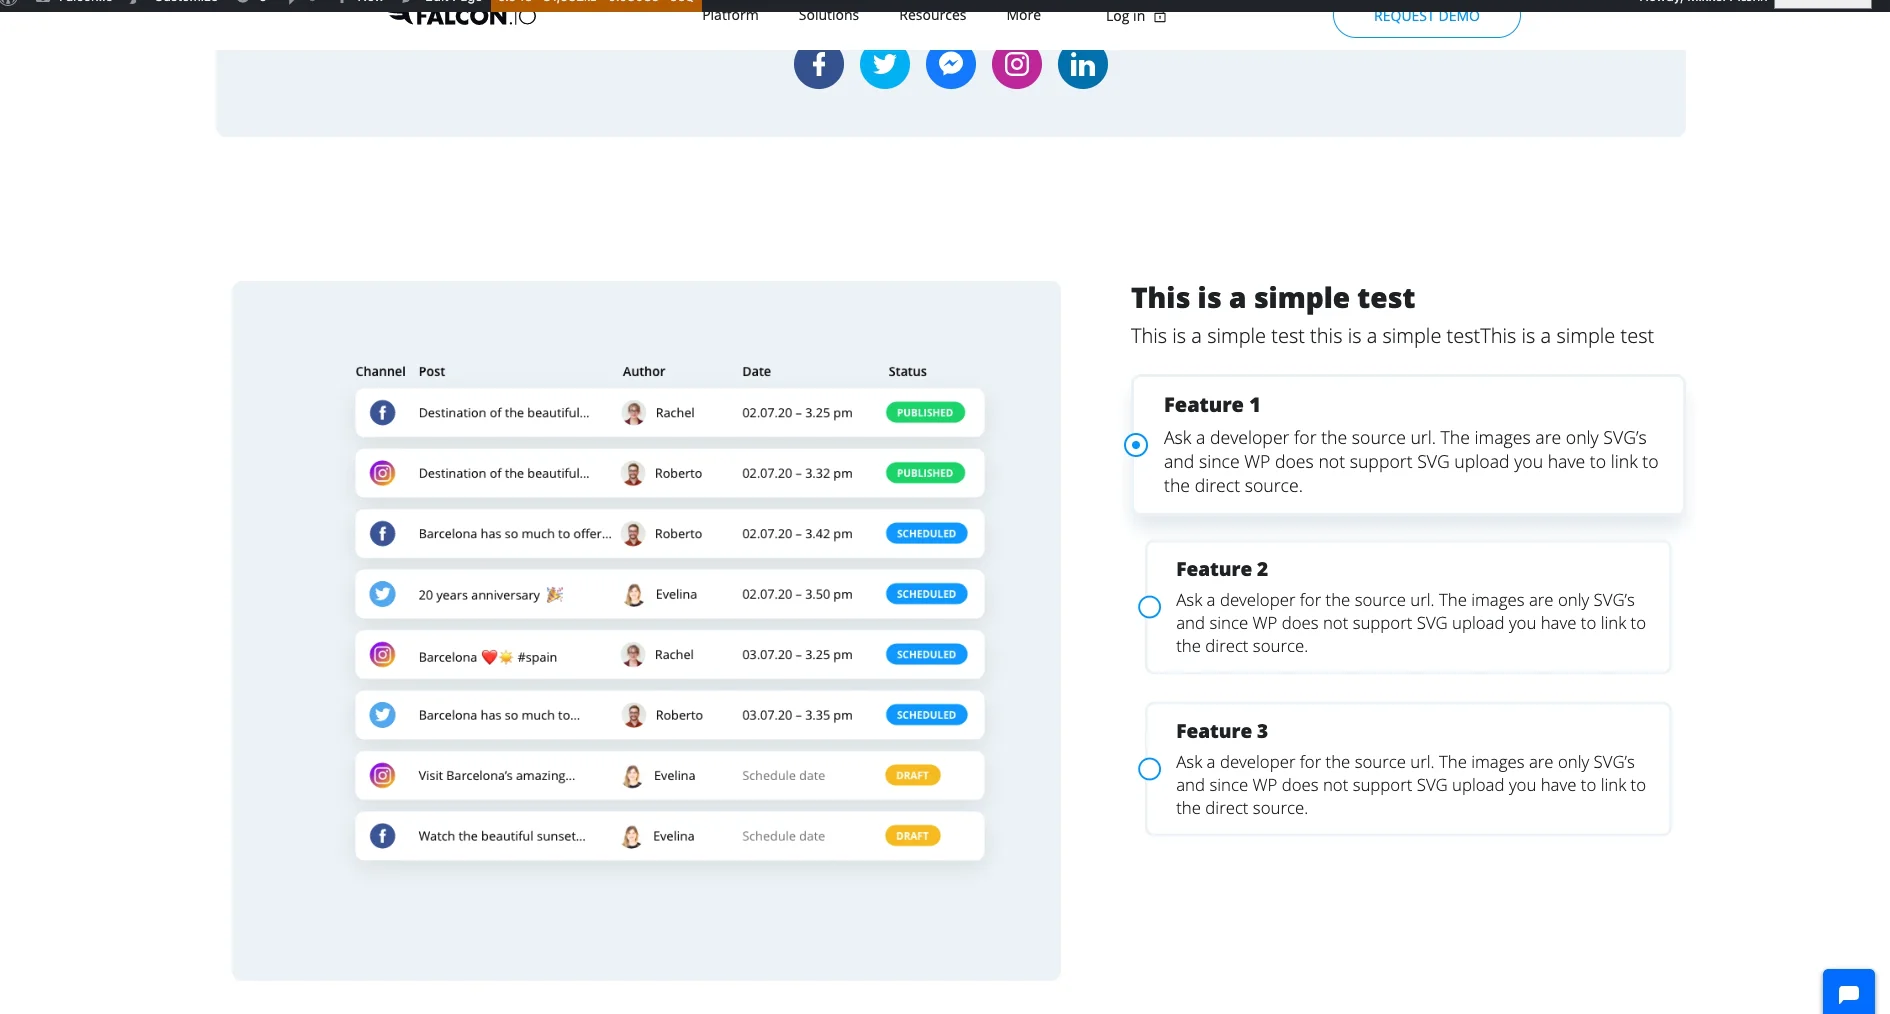Image resolution: width=1890 pixels, height=1014 pixels.
Task: Click PUBLISHED badge in 02.07.20 3.32 pm row
Action: point(925,473)
